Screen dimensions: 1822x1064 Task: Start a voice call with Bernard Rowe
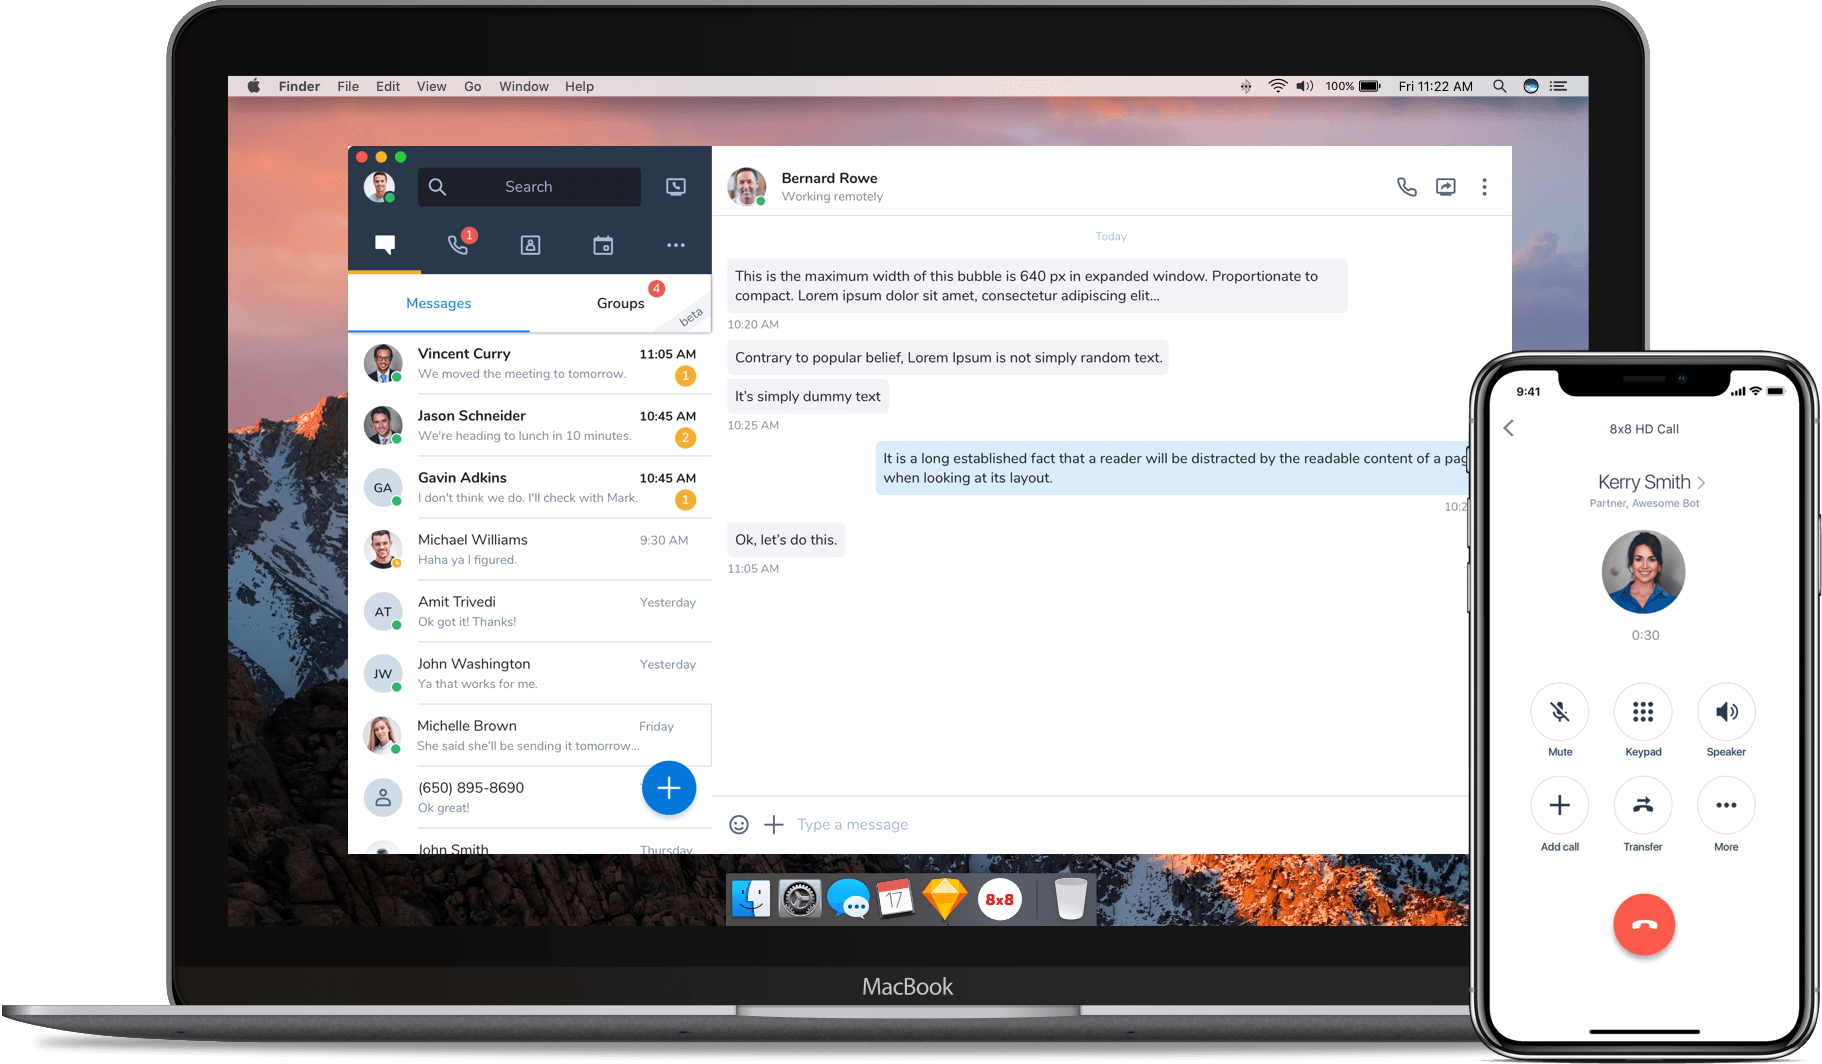1406,187
